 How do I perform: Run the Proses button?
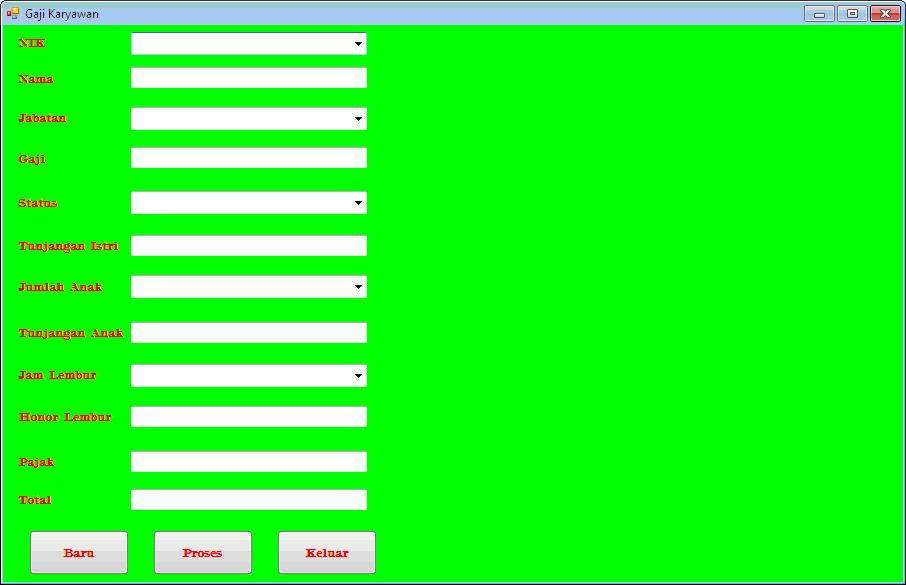[x=203, y=553]
